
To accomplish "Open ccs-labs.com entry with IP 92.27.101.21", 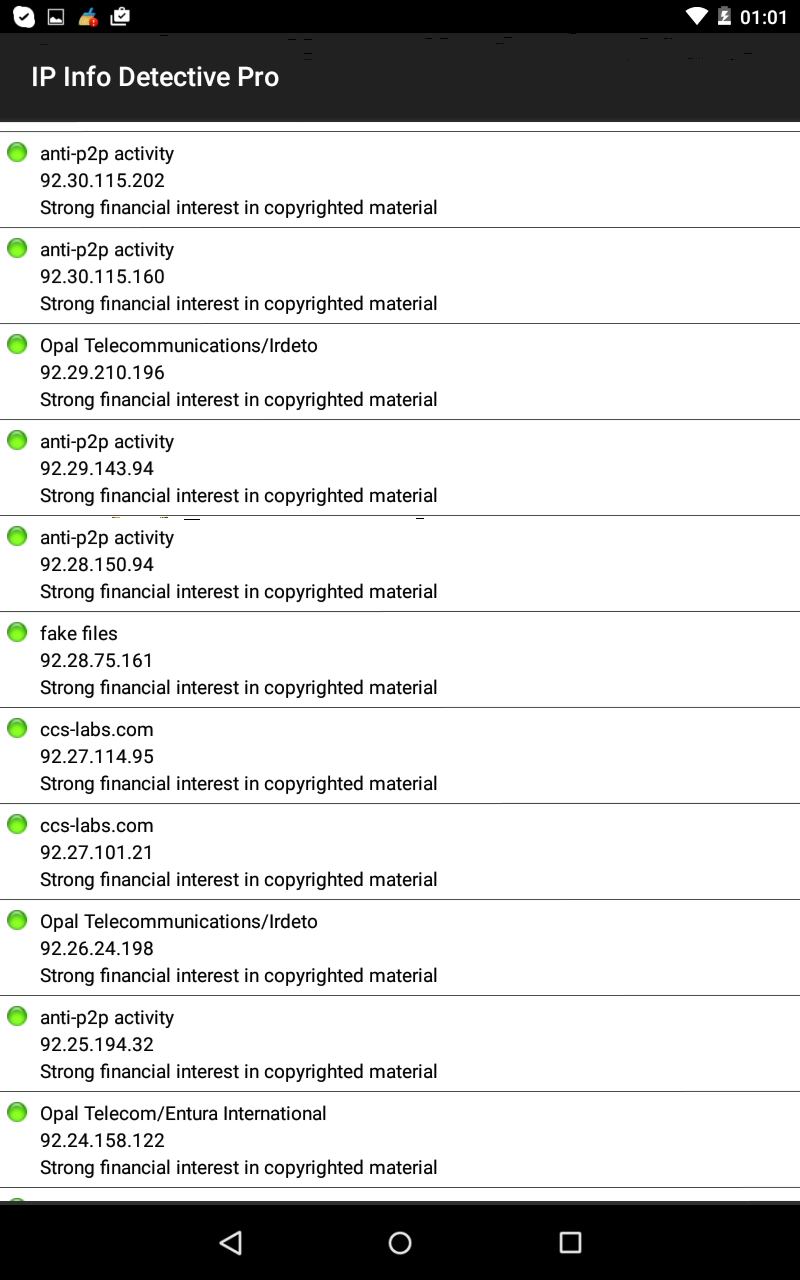I will [x=400, y=852].
